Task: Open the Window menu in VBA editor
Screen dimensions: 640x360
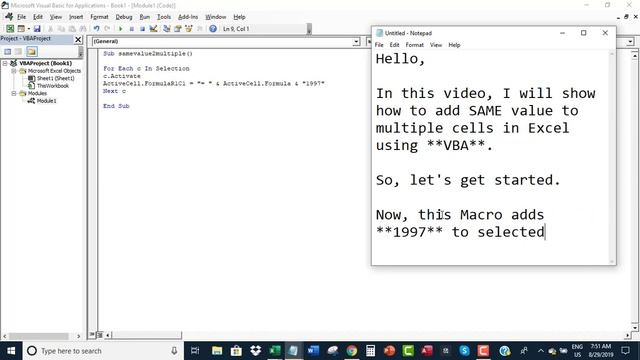Action: 216,17
